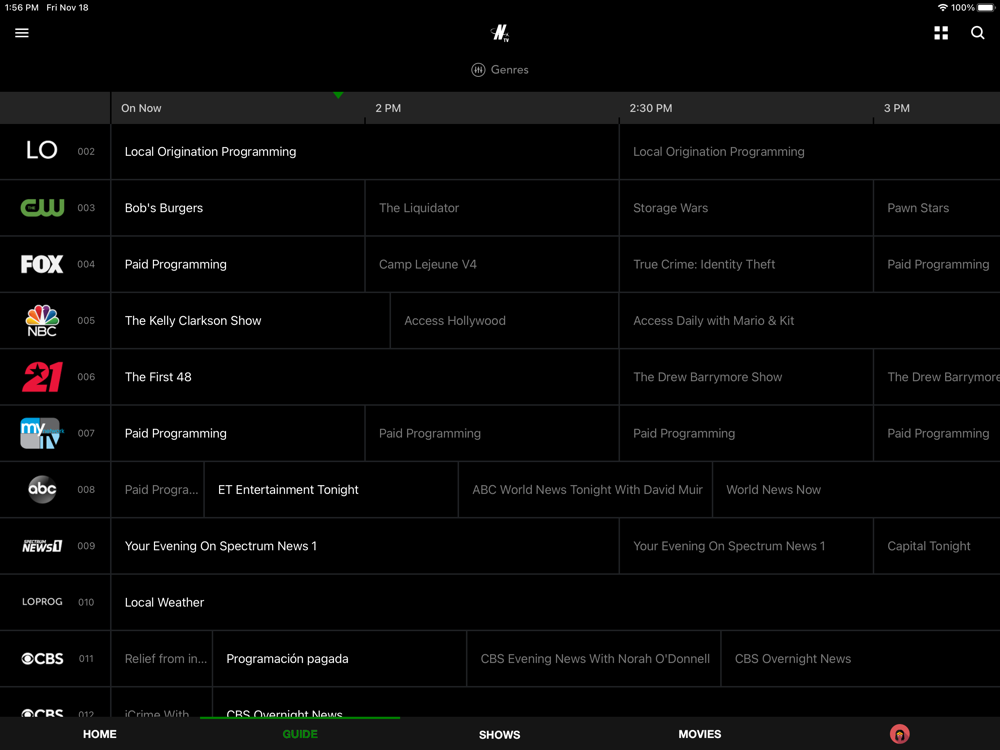Viewport: 1000px width, 750px height.
Task: Open Camp Lejeune V4 on FOX
Action: point(492,264)
